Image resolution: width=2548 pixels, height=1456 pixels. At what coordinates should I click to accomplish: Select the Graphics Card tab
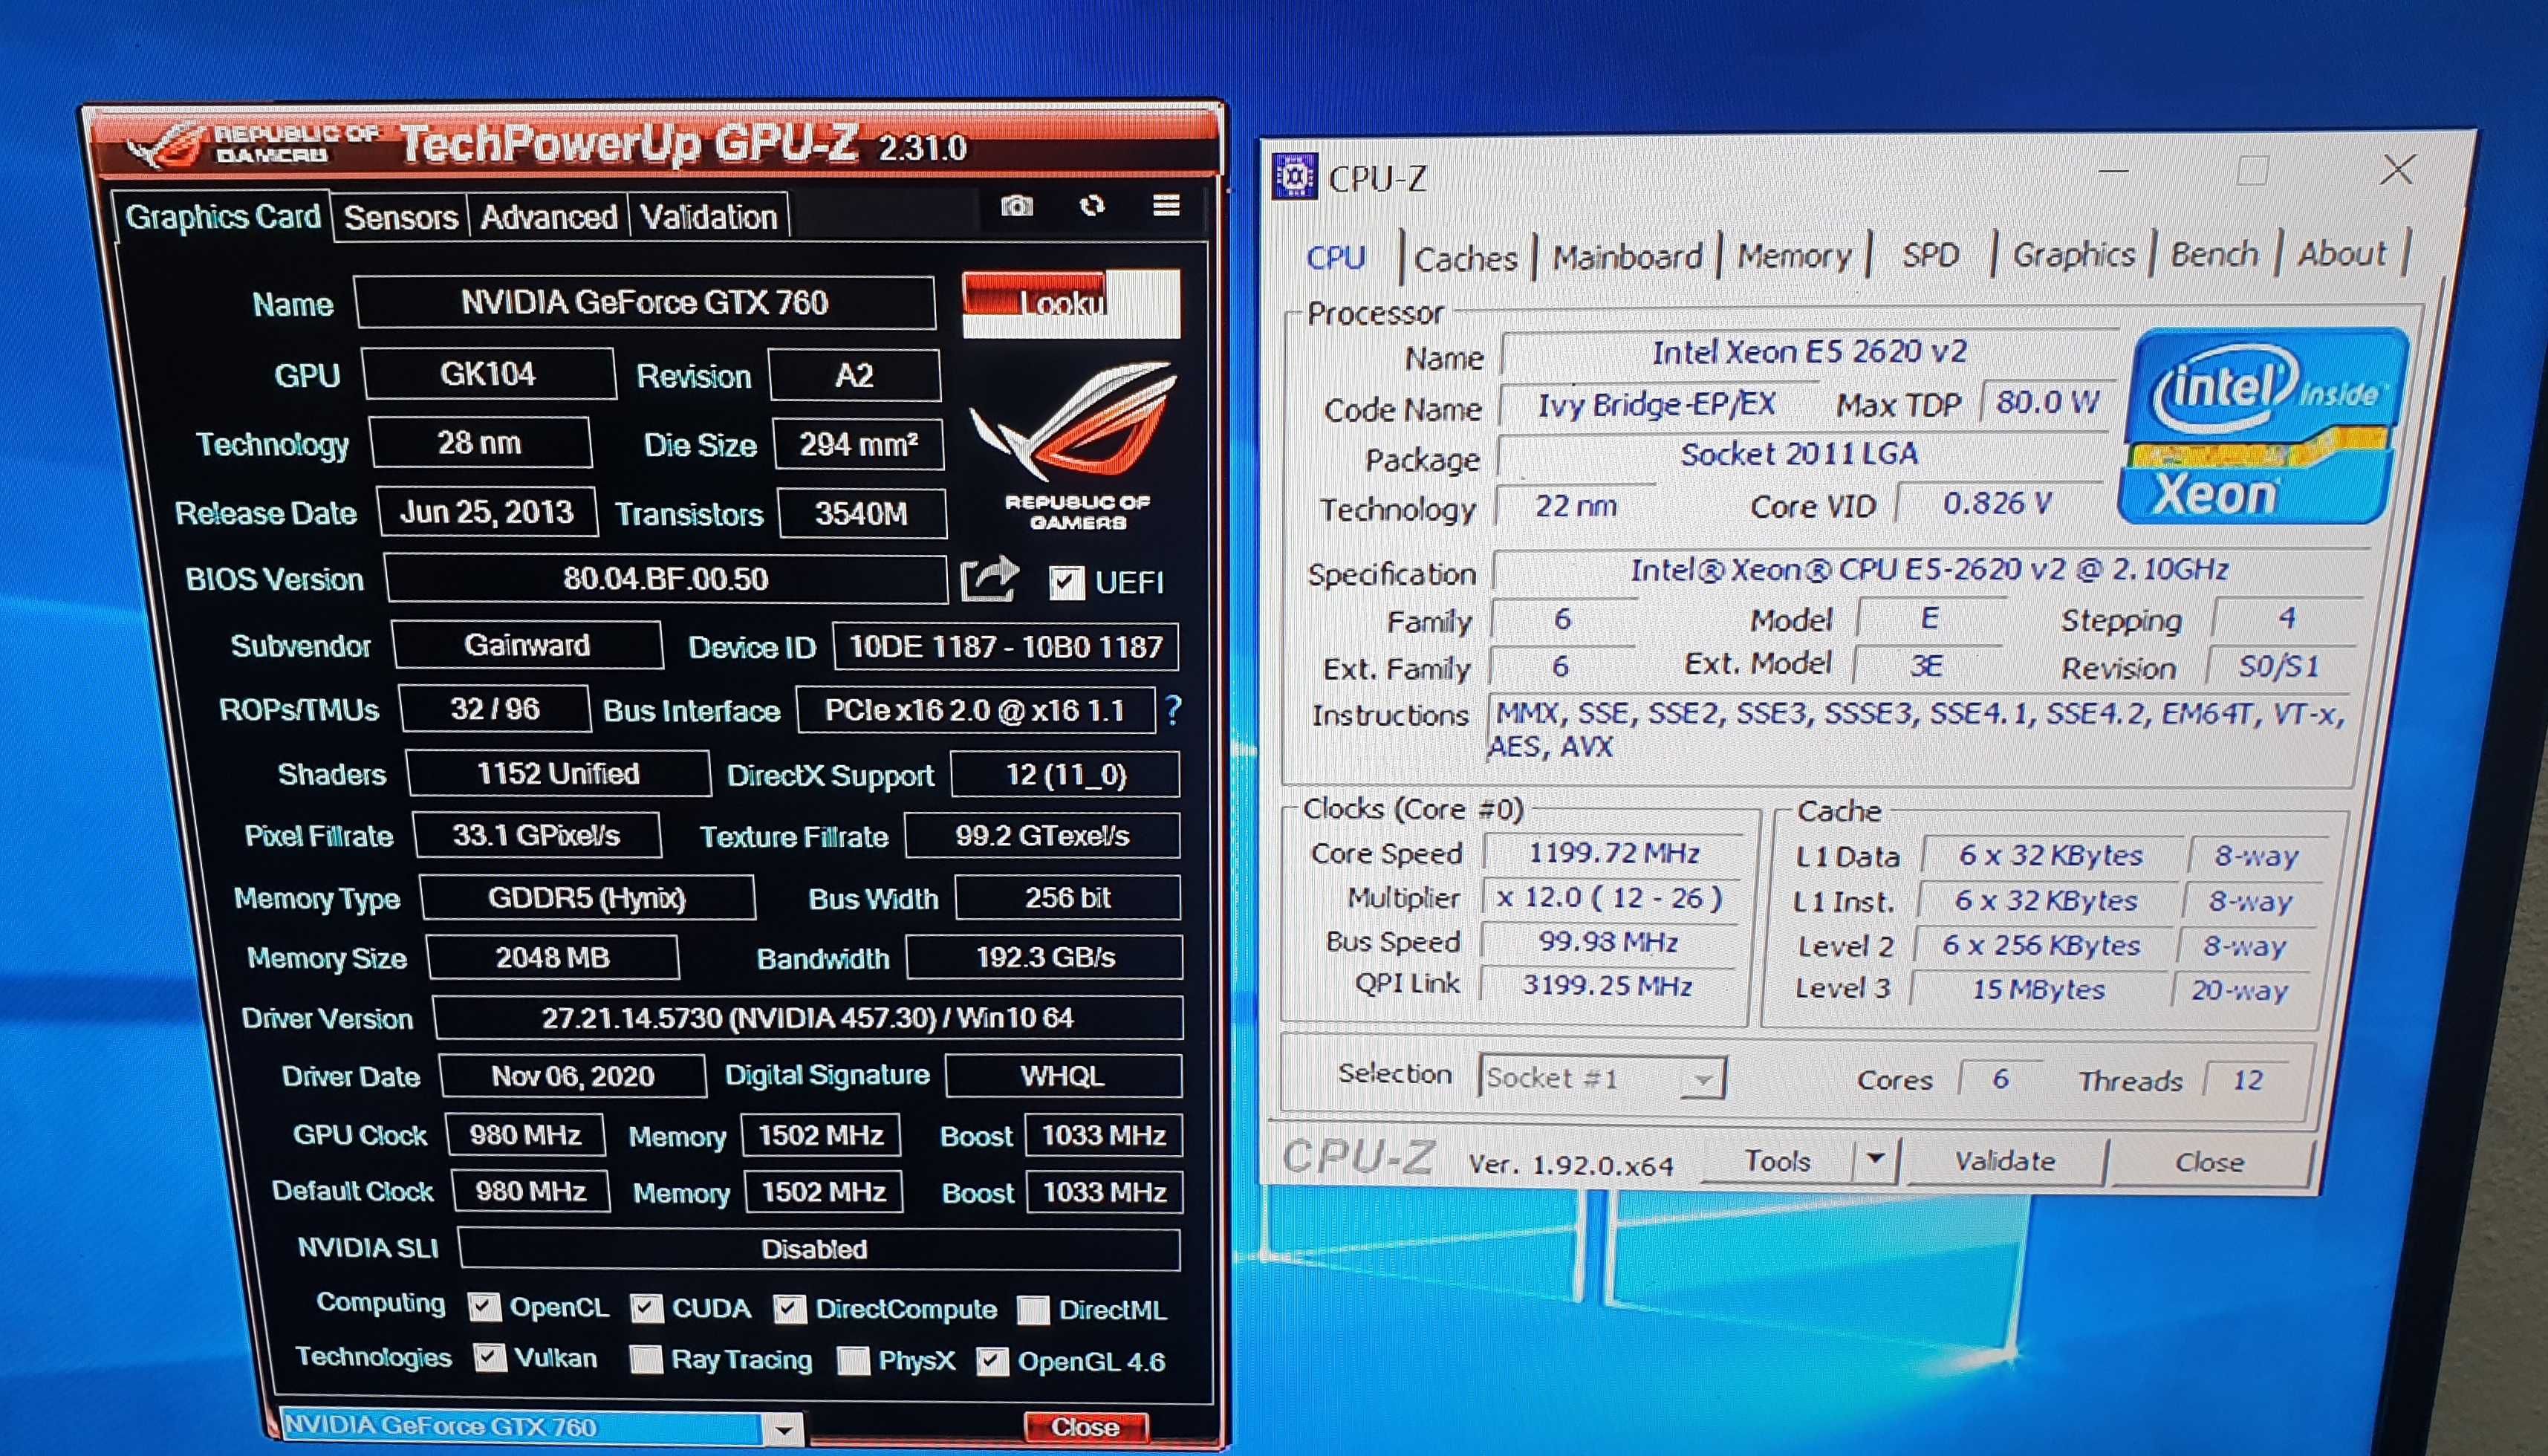pos(222,216)
